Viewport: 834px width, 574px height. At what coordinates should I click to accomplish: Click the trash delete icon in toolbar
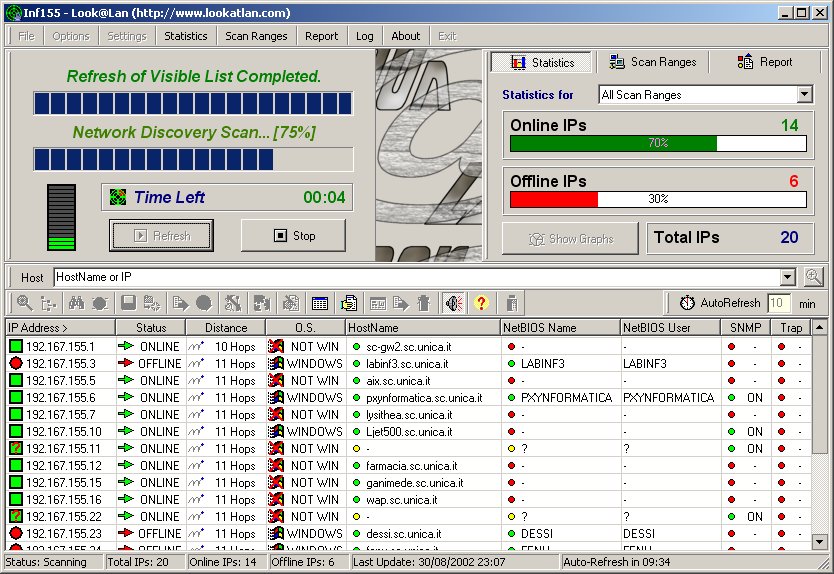pyautogui.click(x=424, y=303)
